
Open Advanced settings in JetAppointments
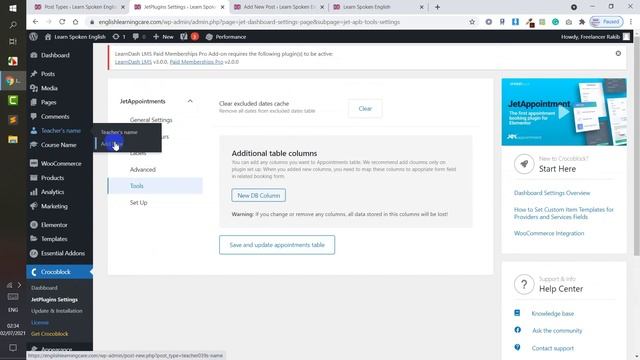click(x=142, y=169)
